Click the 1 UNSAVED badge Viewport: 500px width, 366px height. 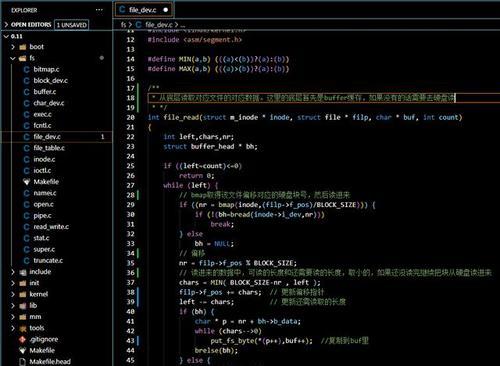(x=71, y=25)
